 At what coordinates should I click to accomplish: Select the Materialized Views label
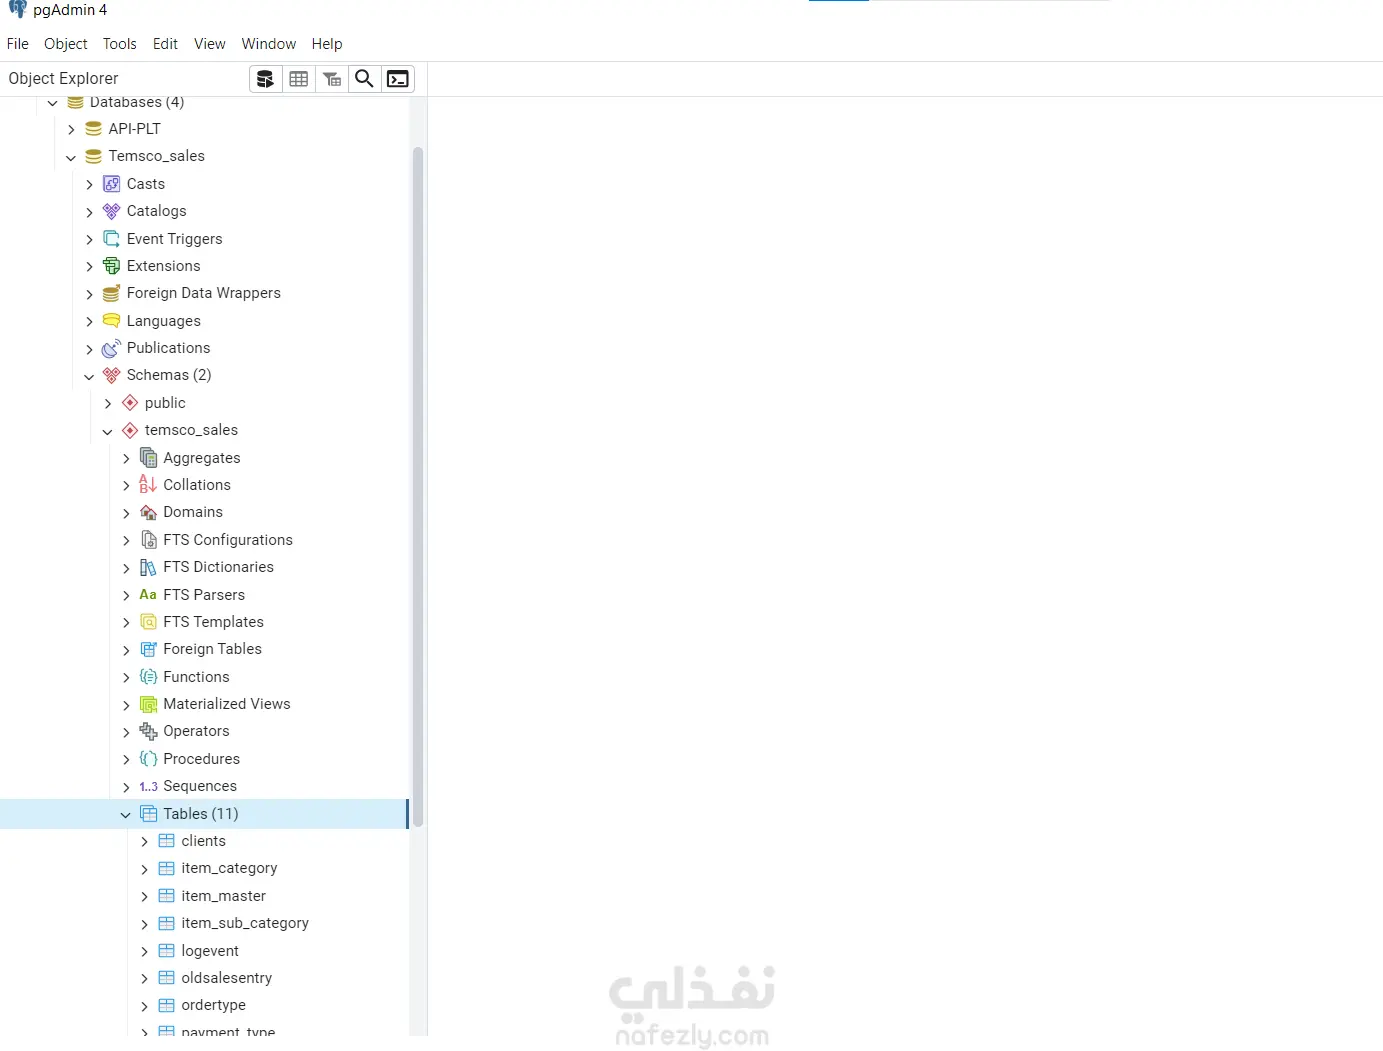[x=227, y=704]
